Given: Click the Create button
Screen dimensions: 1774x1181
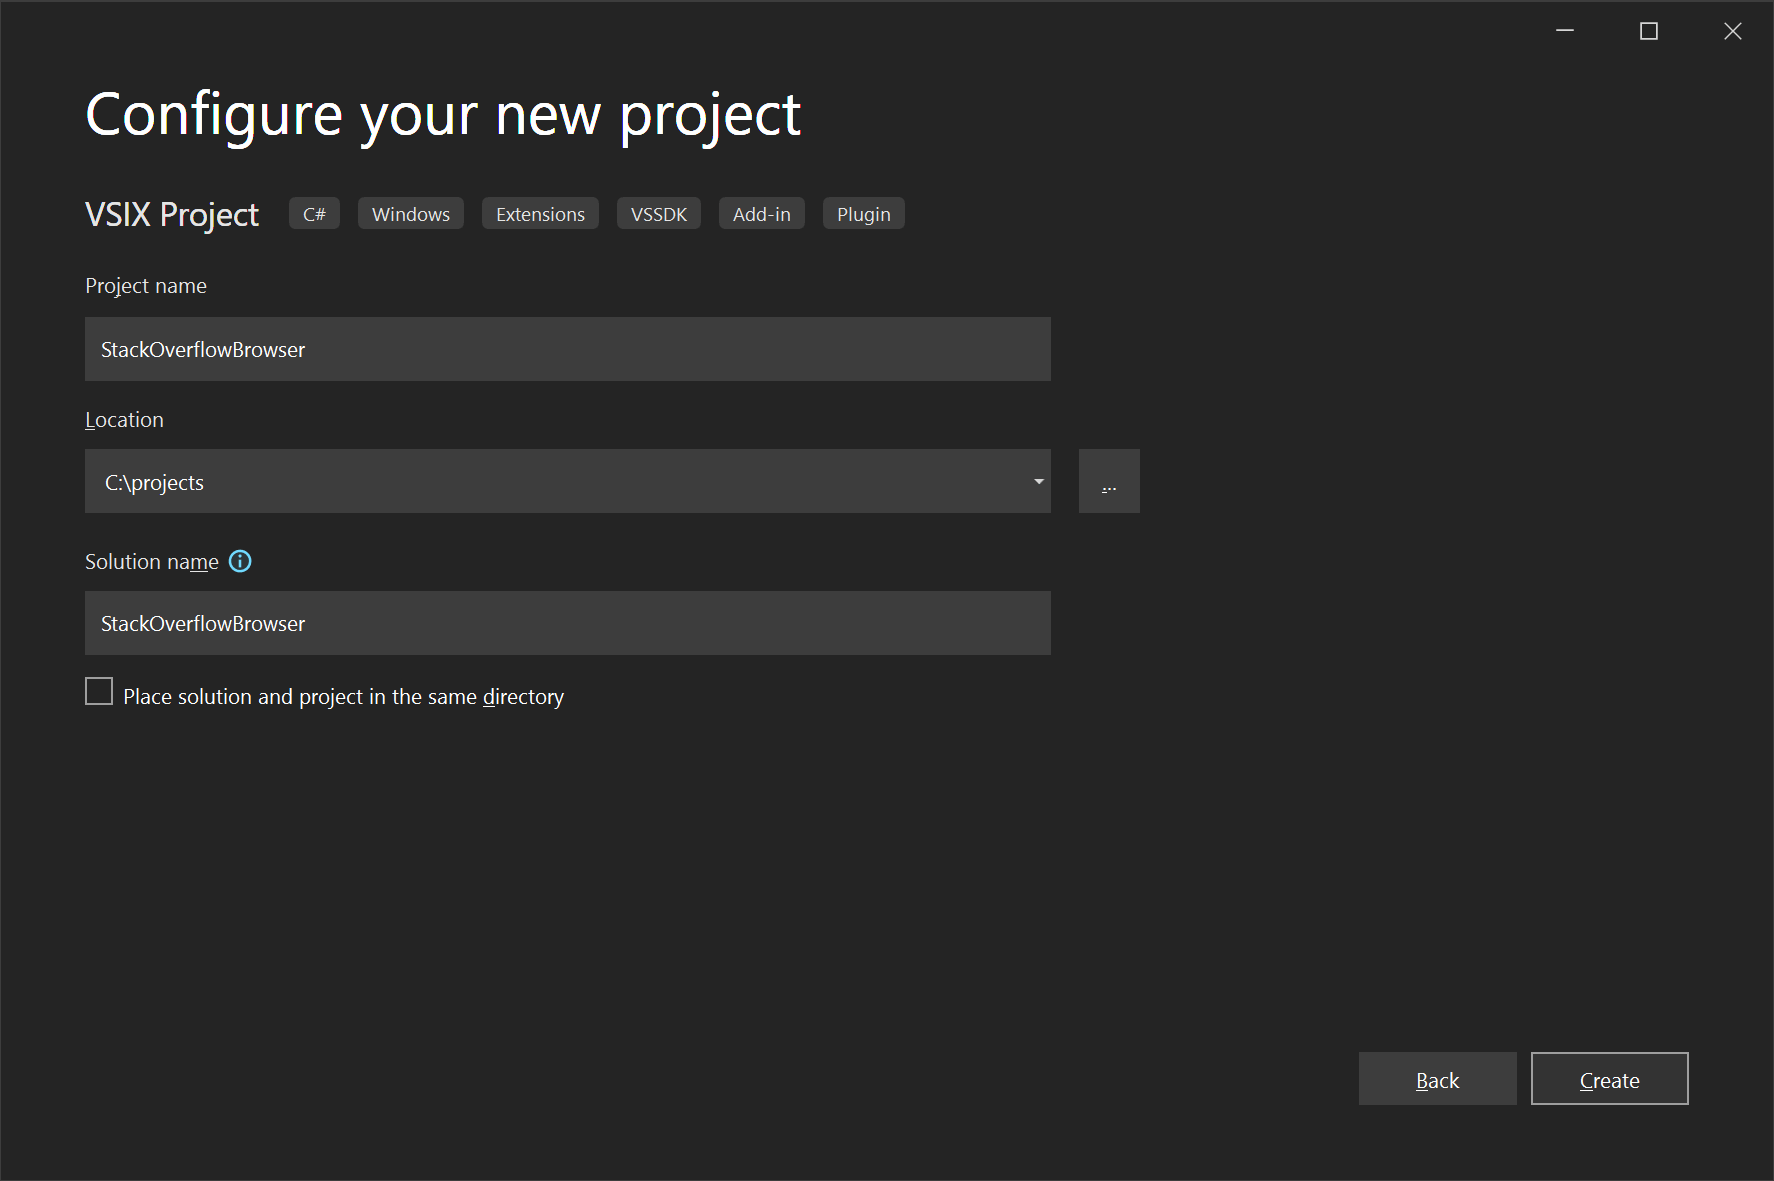Looking at the screenshot, I should pyautogui.click(x=1609, y=1079).
